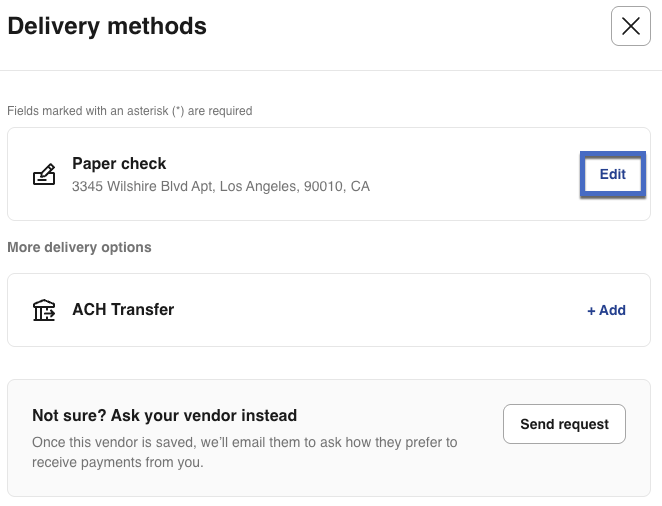Click the plus sign beside Add

pos(591,310)
